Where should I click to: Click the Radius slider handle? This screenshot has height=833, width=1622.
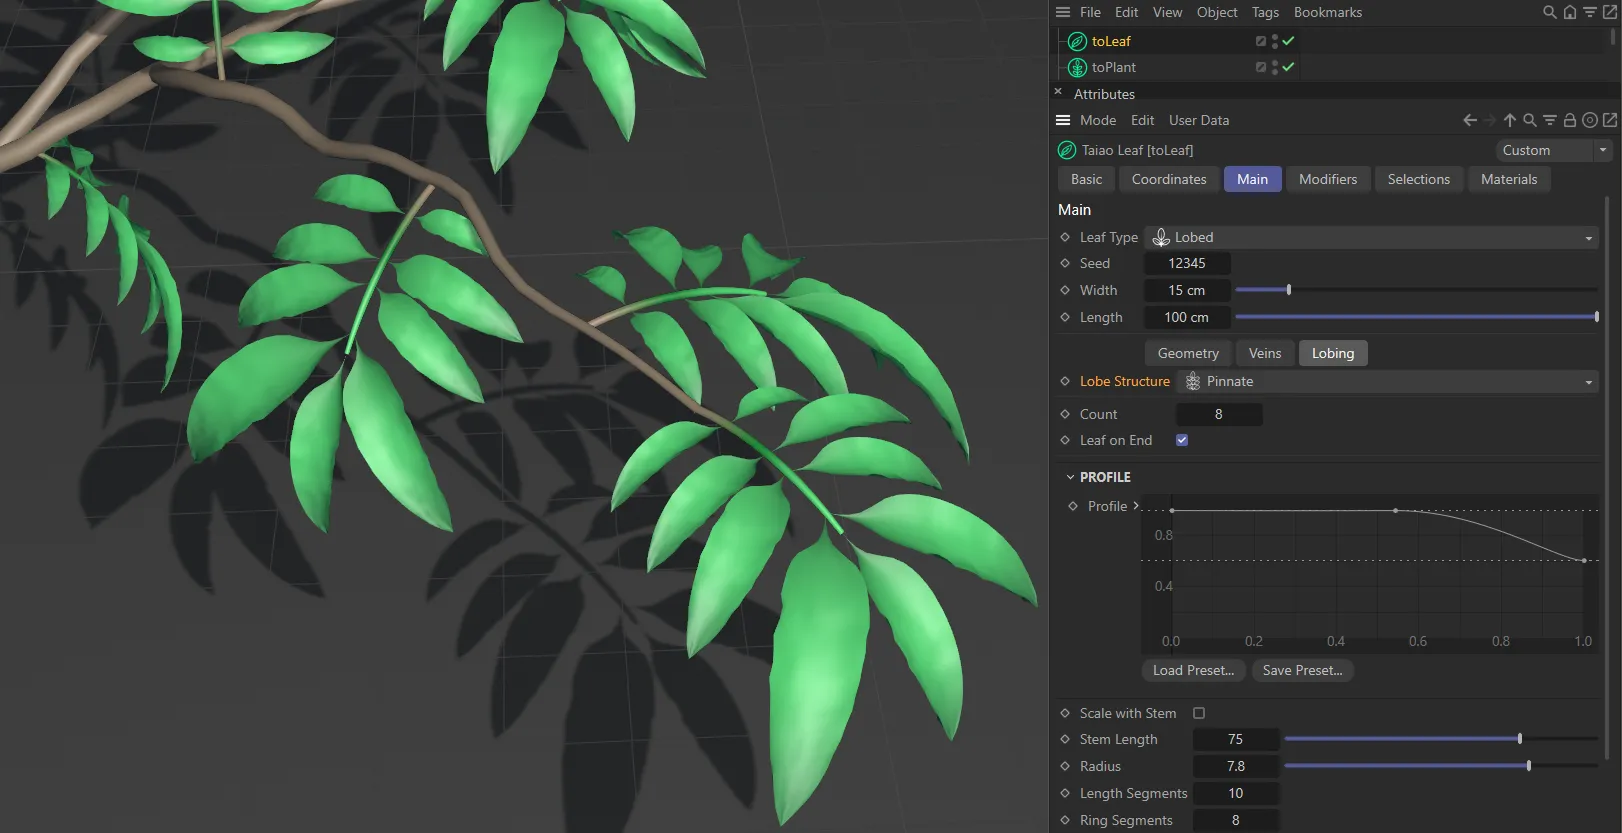(x=1529, y=766)
